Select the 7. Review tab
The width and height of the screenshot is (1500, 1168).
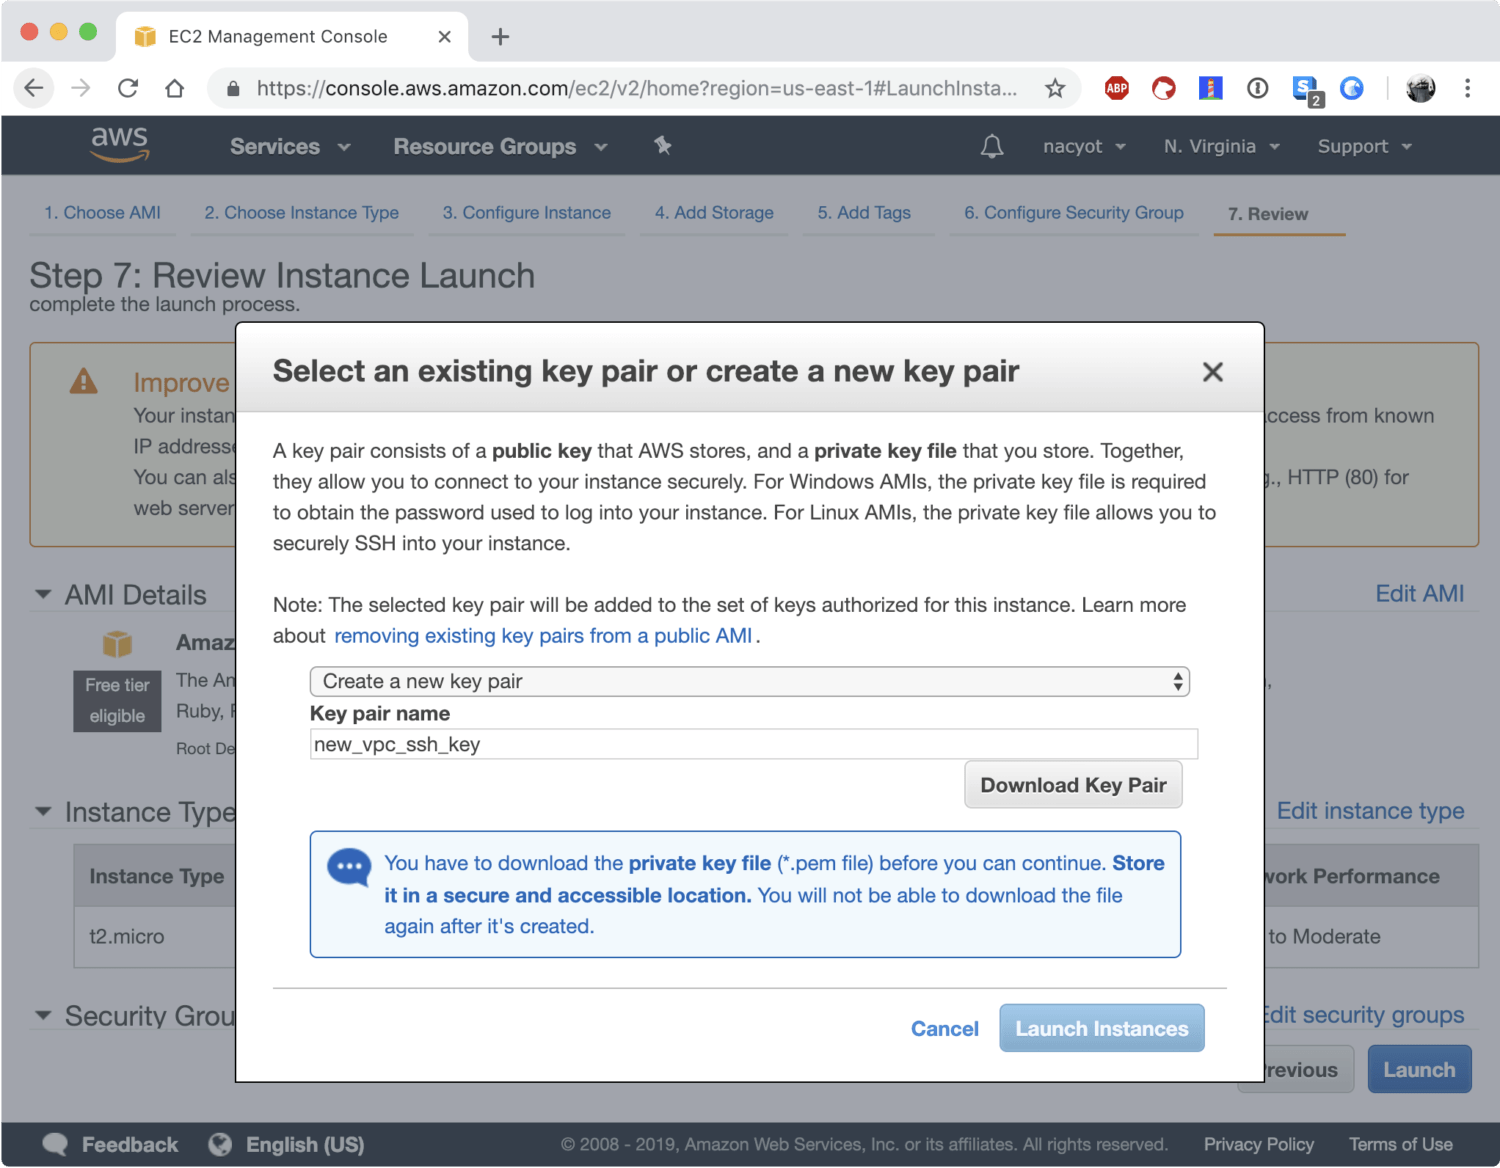[1268, 214]
